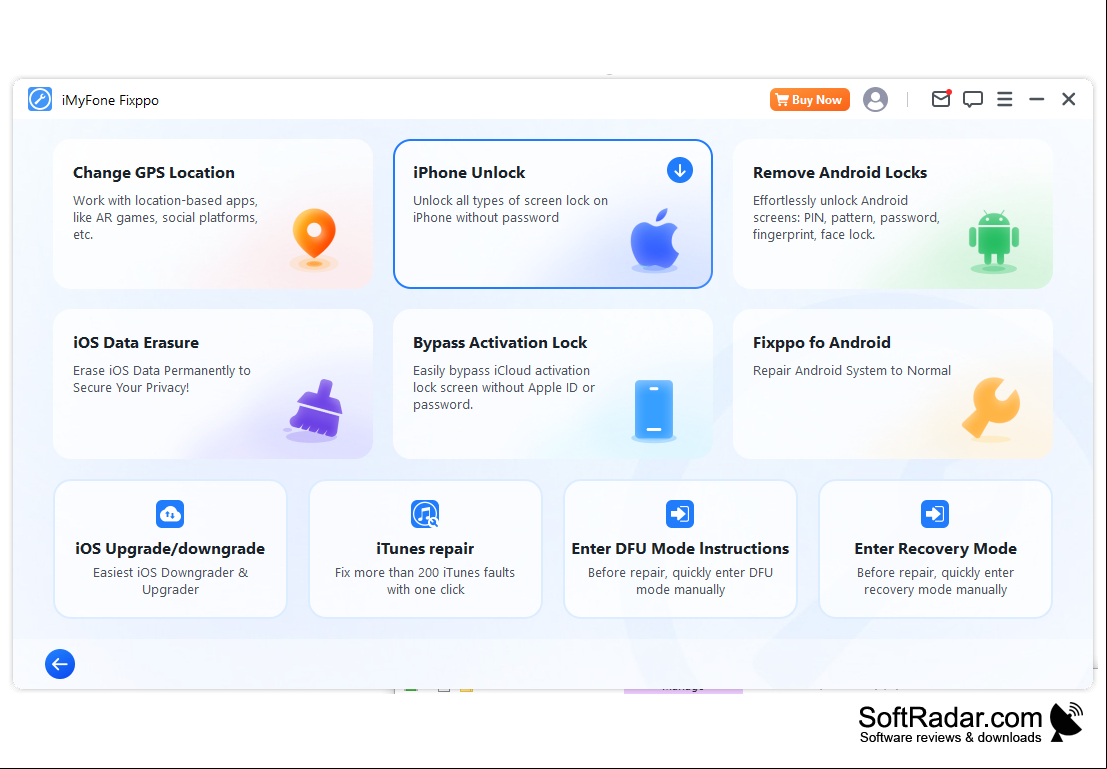Image resolution: width=1107 pixels, height=769 pixels.
Task: Click the iOS Upgrade/downgrade cloud icon
Action: pyautogui.click(x=170, y=514)
